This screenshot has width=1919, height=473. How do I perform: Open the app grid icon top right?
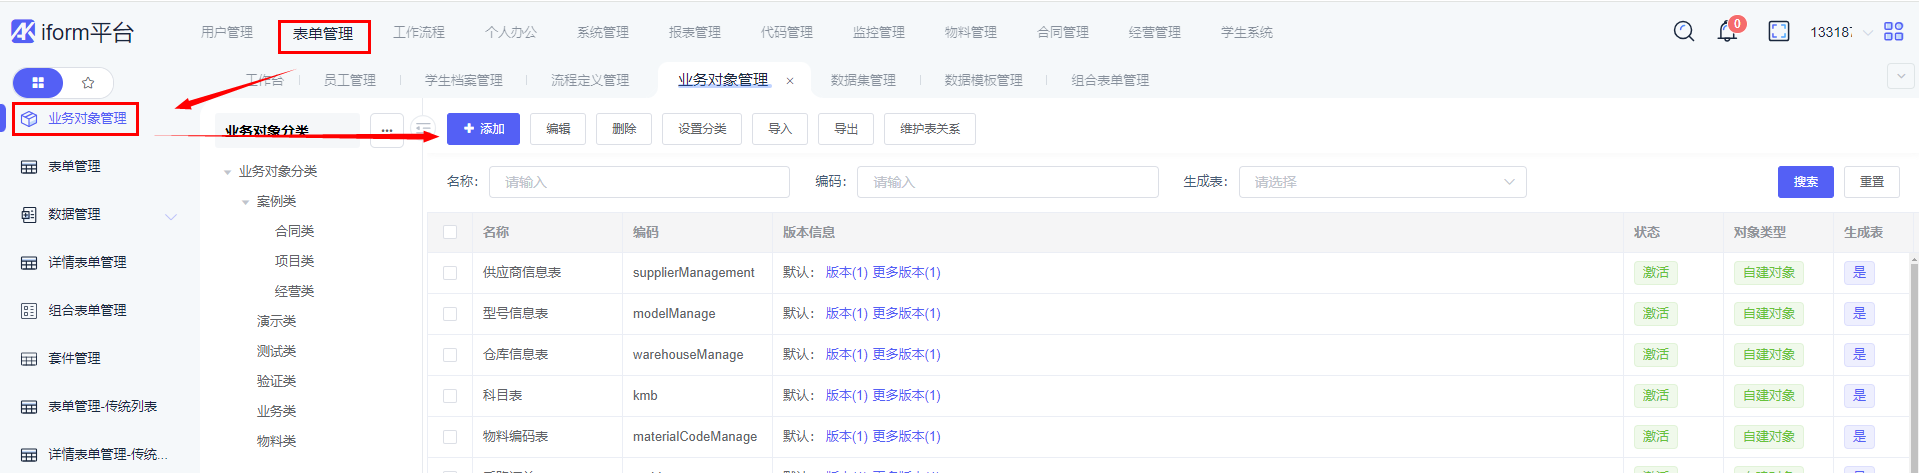click(x=1893, y=32)
